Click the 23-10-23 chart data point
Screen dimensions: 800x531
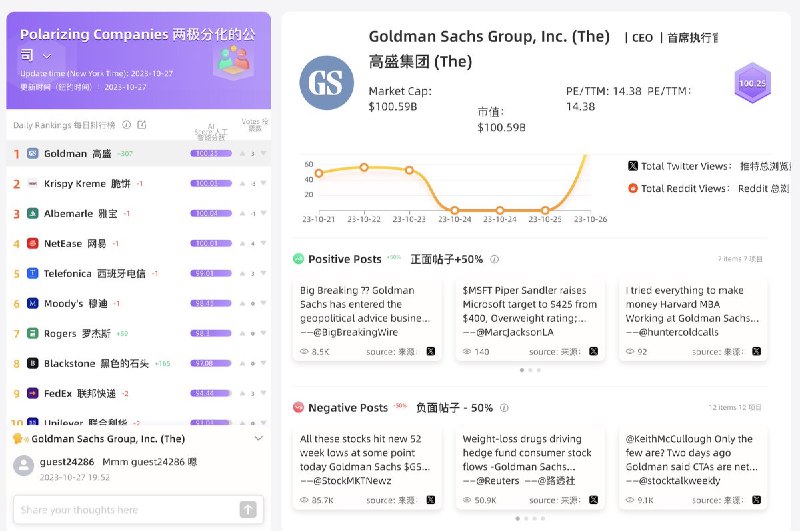point(409,170)
